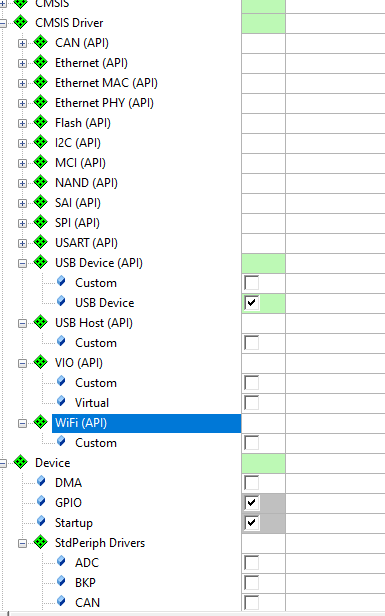
Task: Collapse the StdPeriph Drivers node
Action: tap(22, 544)
